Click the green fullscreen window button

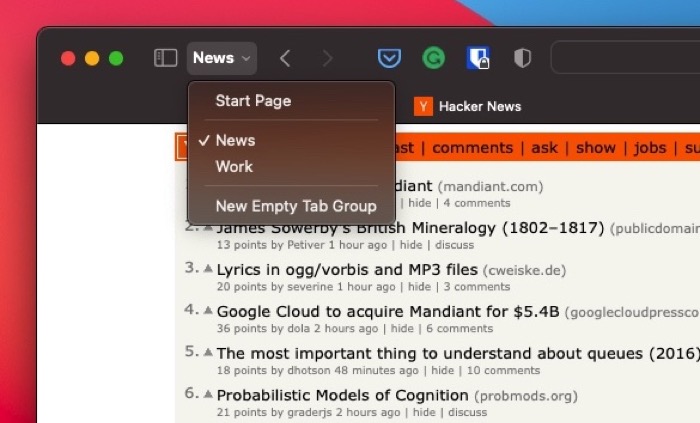click(116, 58)
